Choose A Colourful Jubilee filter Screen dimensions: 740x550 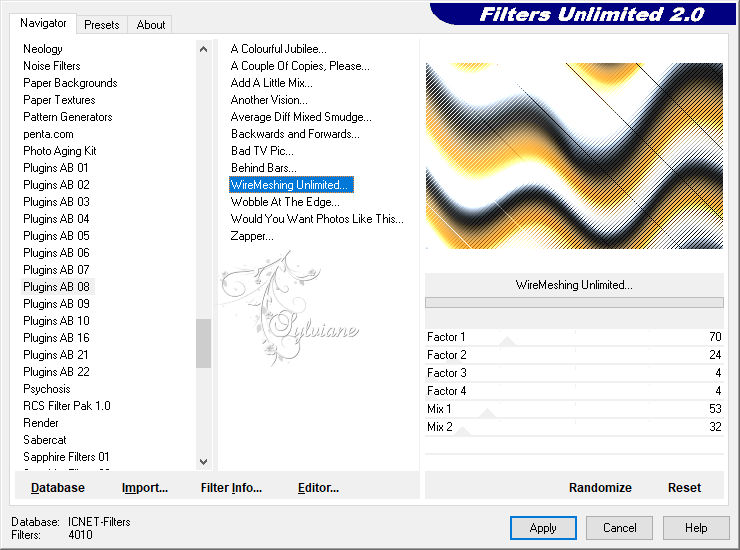coord(278,49)
